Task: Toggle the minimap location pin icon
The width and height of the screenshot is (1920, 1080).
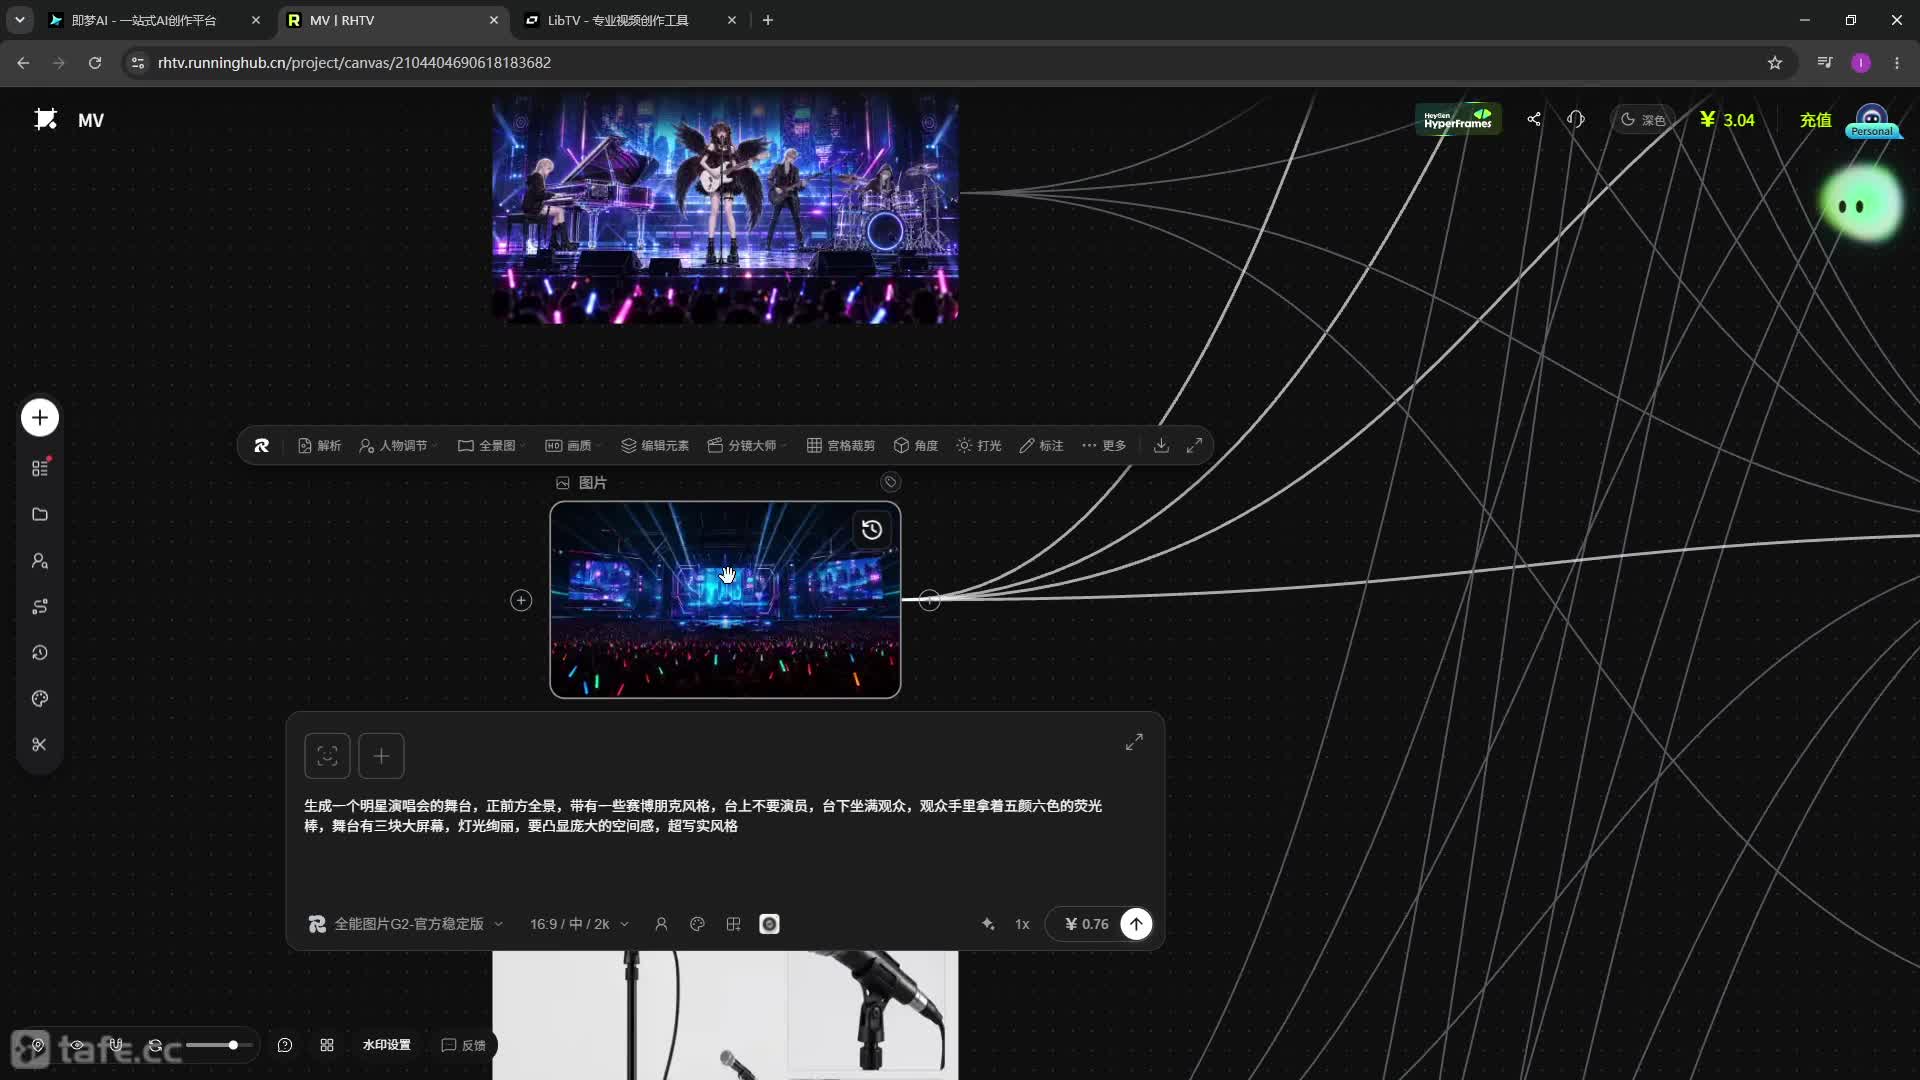Action: [38, 1045]
